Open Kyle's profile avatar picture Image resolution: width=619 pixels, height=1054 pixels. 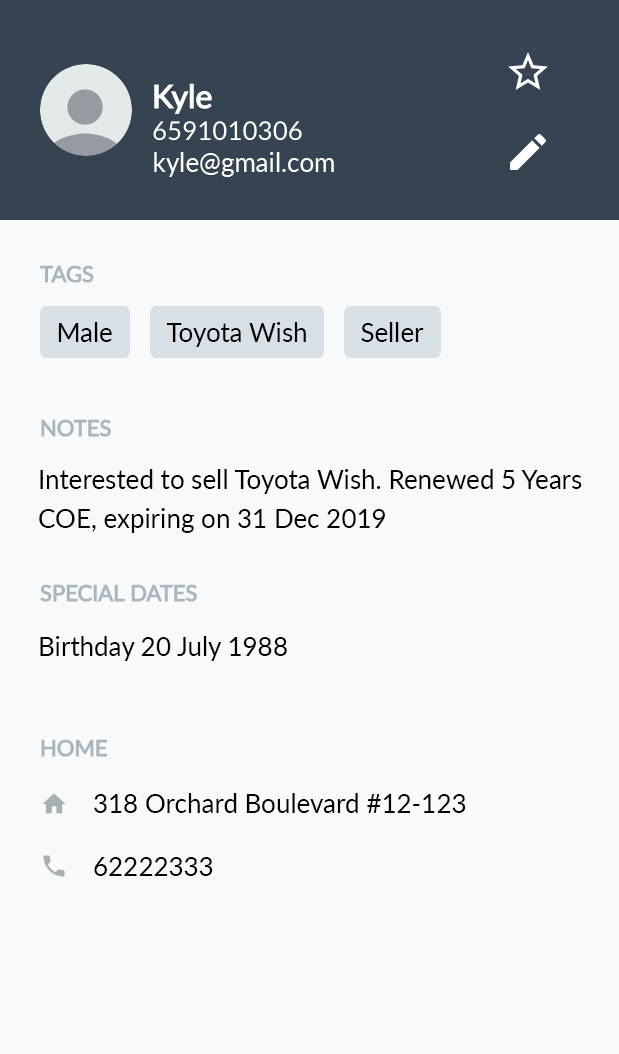click(x=86, y=110)
